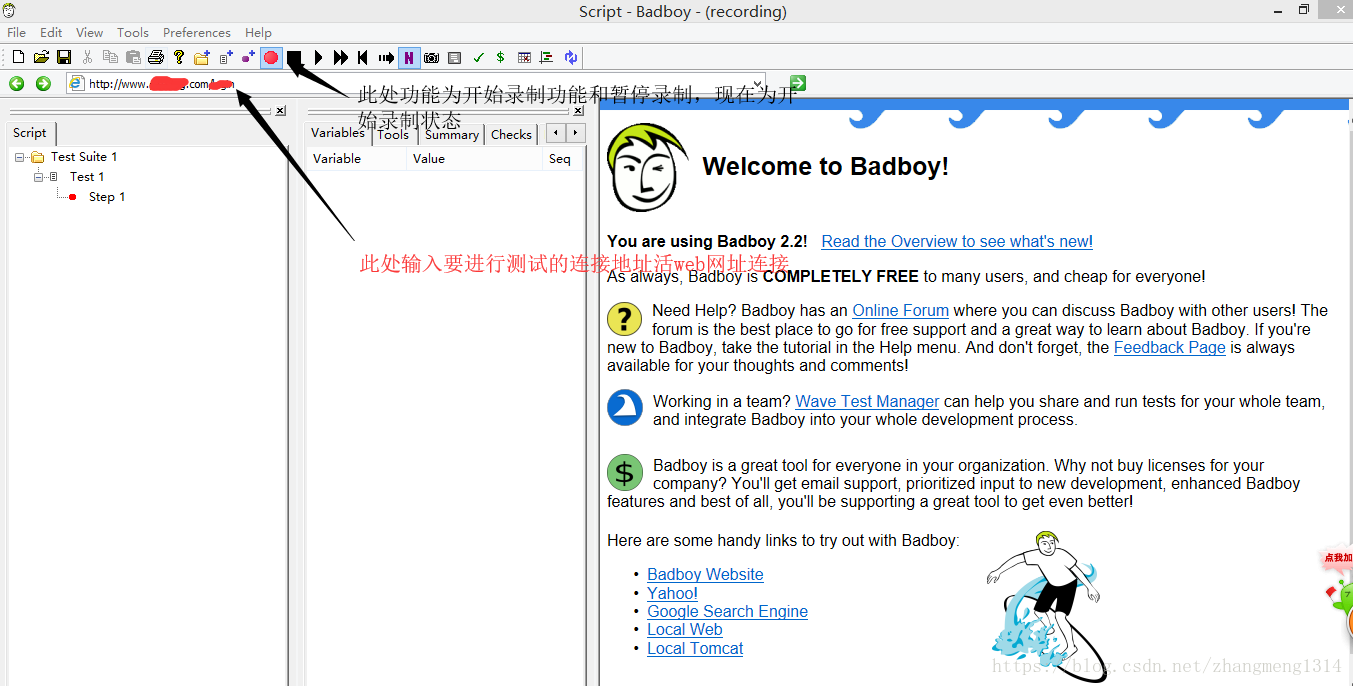The width and height of the screenshot is (1353, 686).
Task: Click the Copy icon in the toolbar
Action: point(110,58)
